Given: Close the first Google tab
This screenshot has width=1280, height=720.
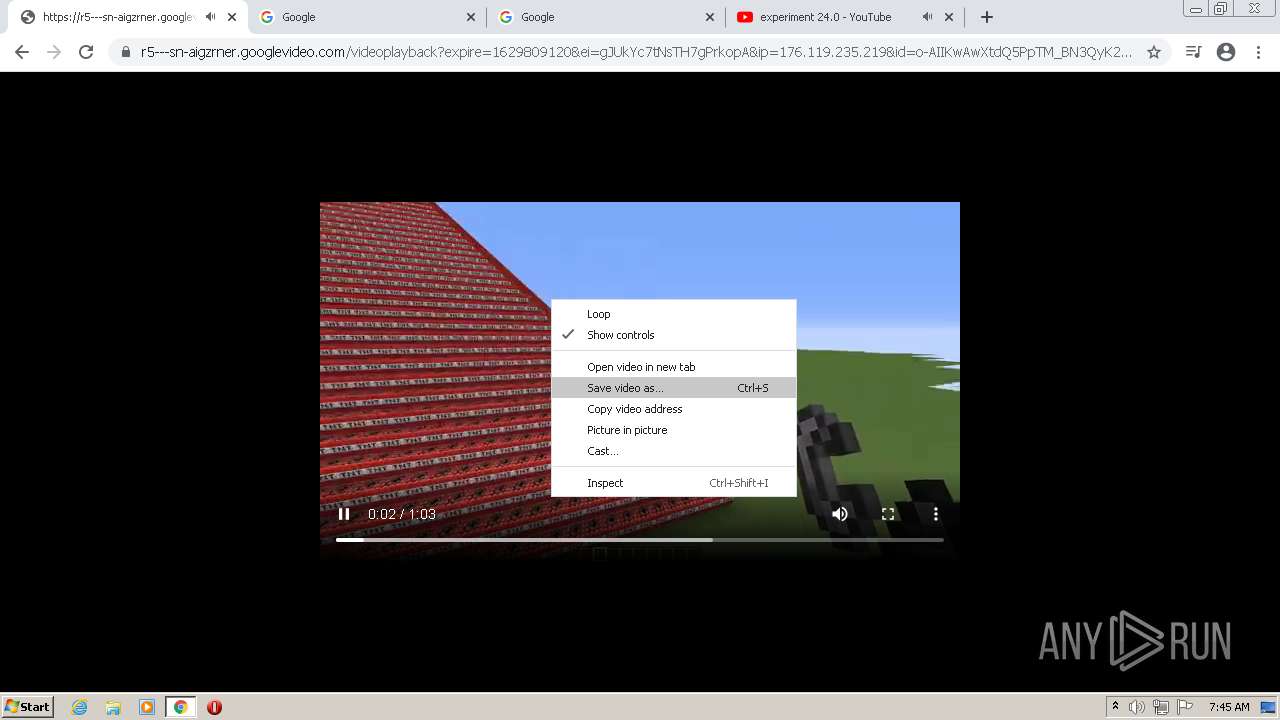Looking at the screenshot, I should click(x=471, y=17).
